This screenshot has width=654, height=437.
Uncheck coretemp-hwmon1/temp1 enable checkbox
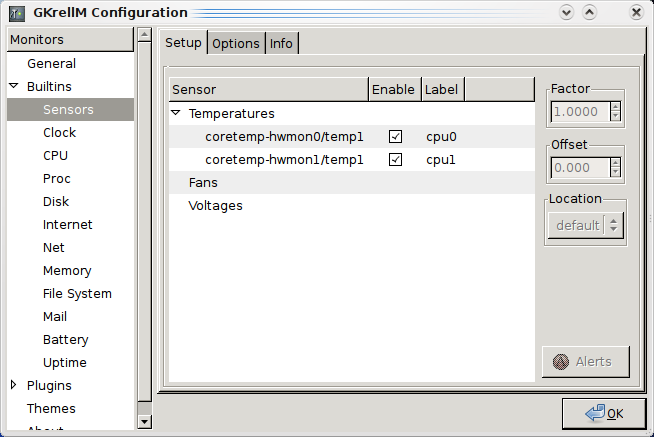pos(395,160)
